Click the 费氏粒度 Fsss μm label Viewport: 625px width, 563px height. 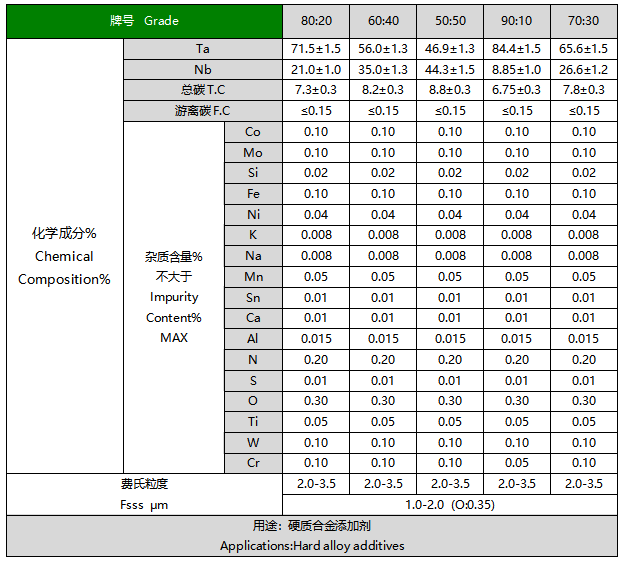point(144,494)
